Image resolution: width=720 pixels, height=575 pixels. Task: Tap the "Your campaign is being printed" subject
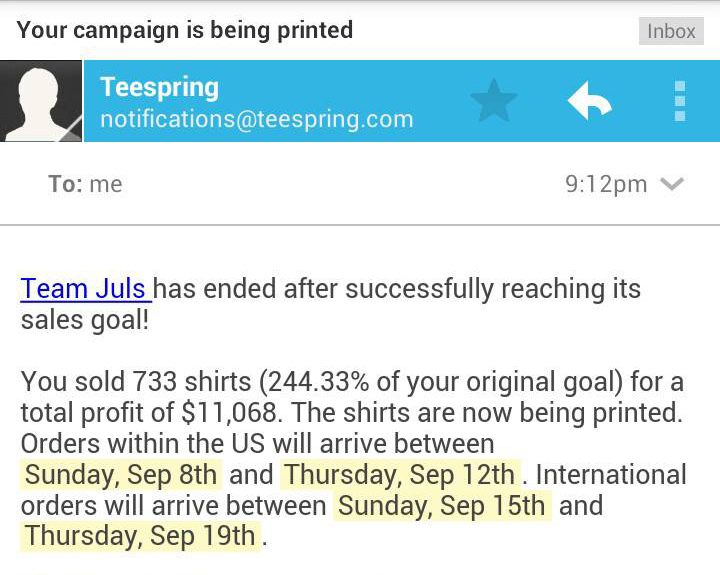pyautogui.click(x=185, y=30)
